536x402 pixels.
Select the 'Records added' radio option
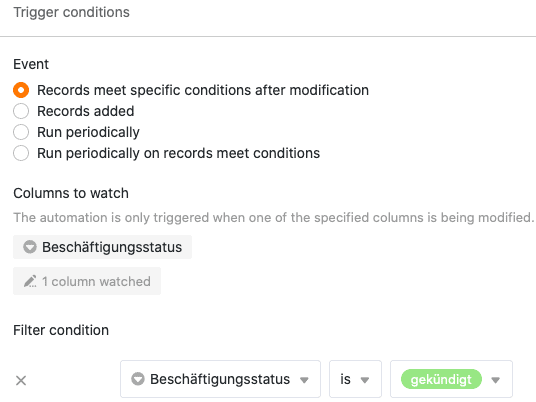click(x=21, y=111)
